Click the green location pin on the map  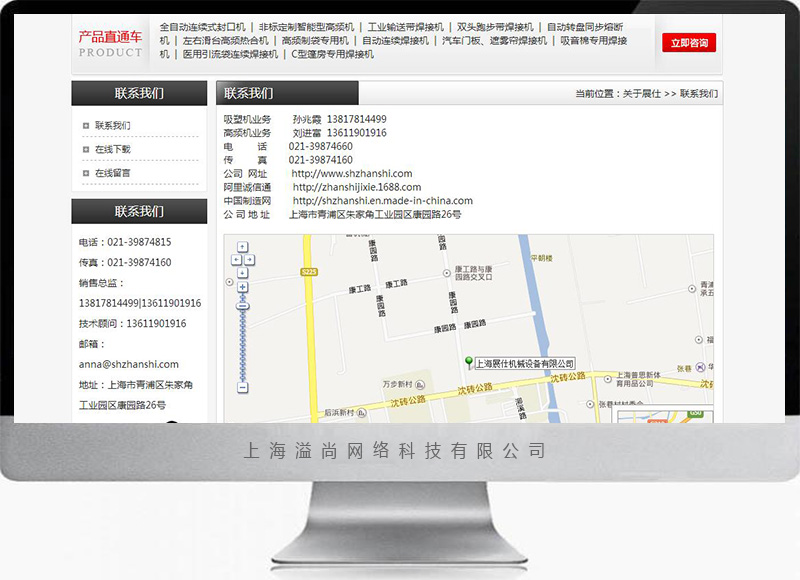click(x=468, y=361)
